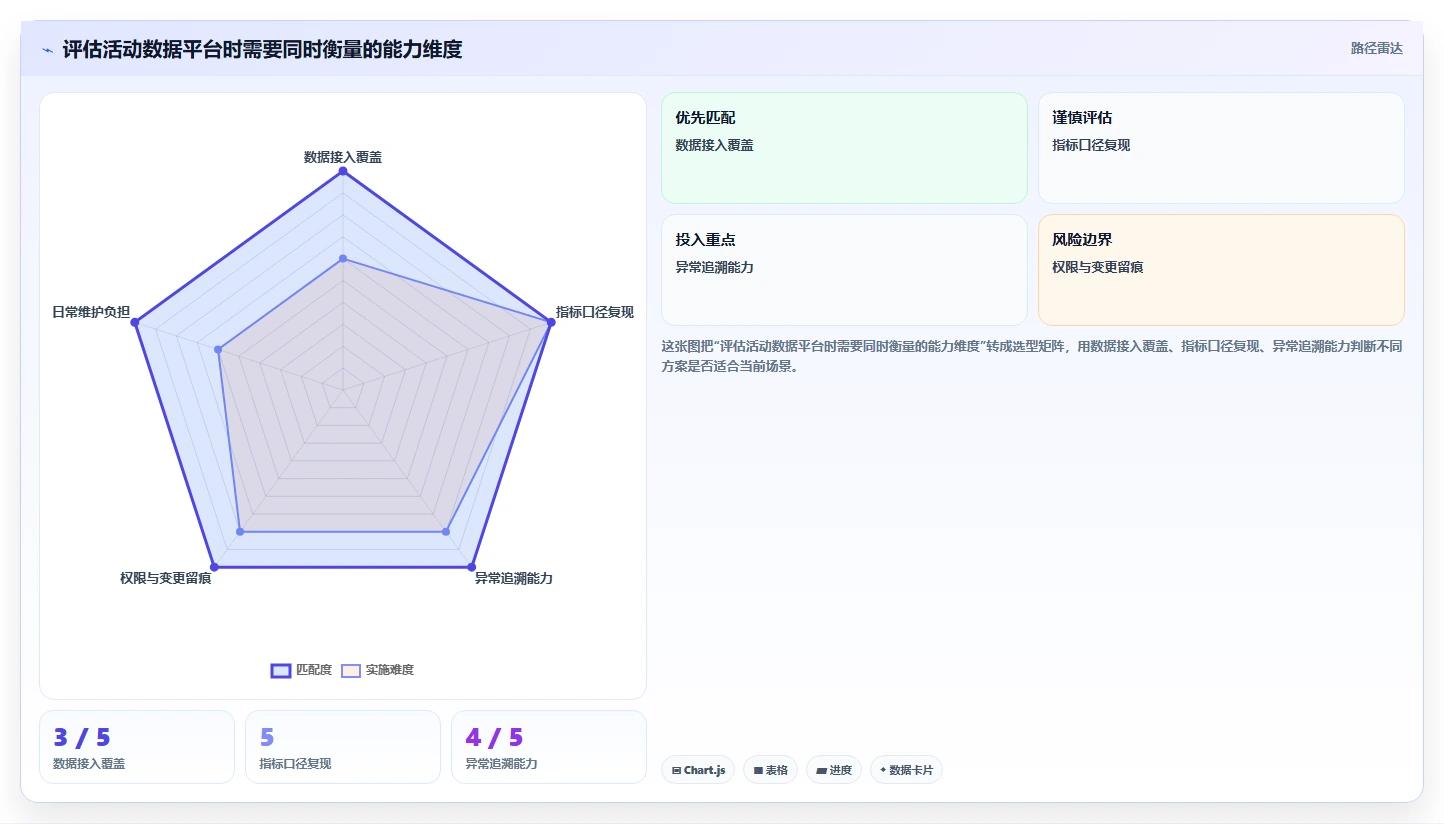Select the 优先匹配 card
The width and height of the screenshot is (1444, 824).
click(x=844, y=148)
